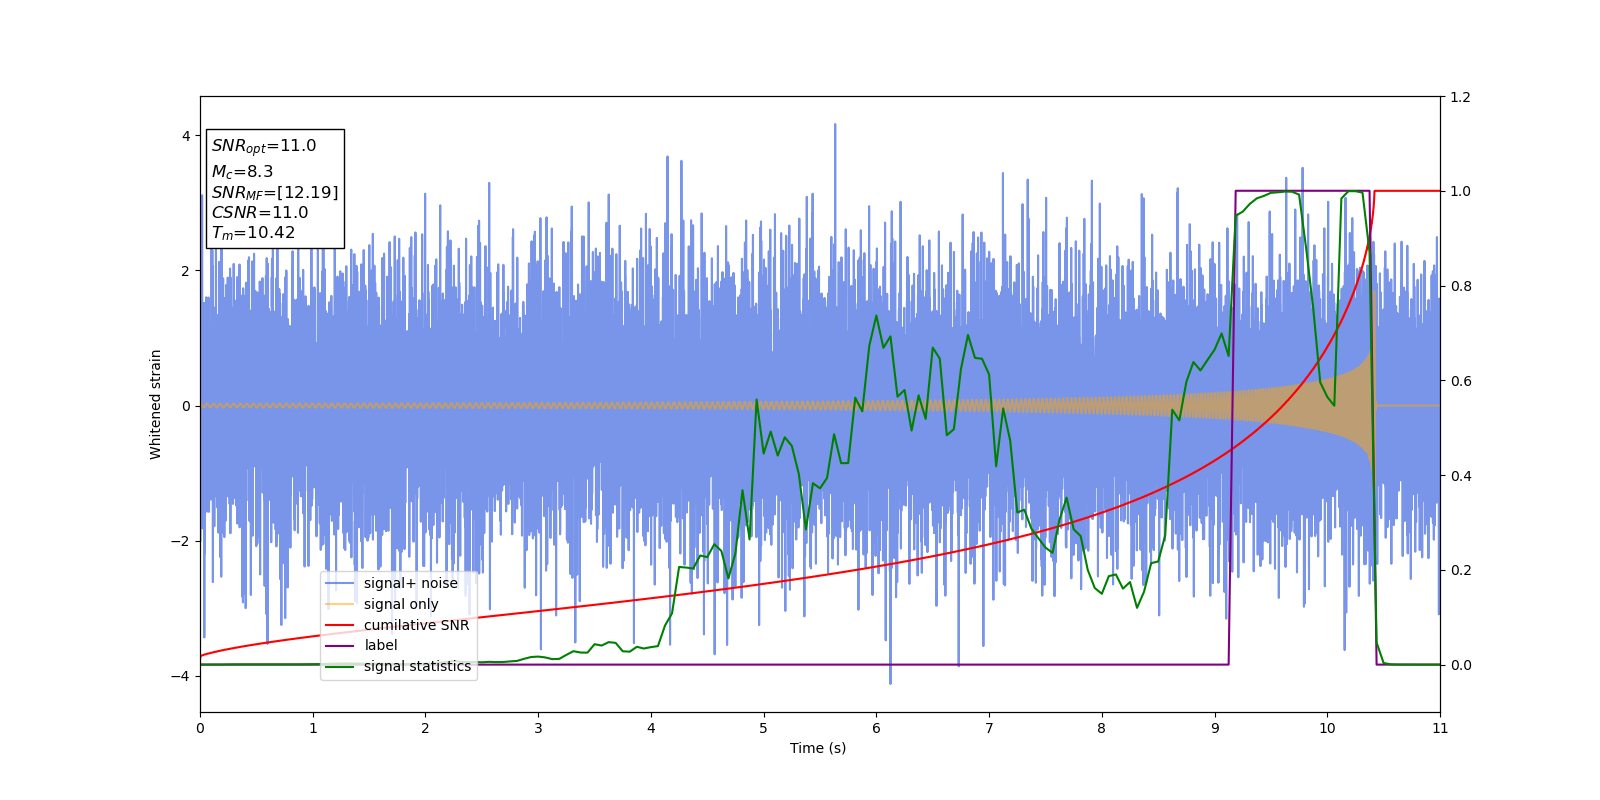1600x800 pixels.
Task: Click the CSNR=11.0 annotation text
Action: coord(260,212)
